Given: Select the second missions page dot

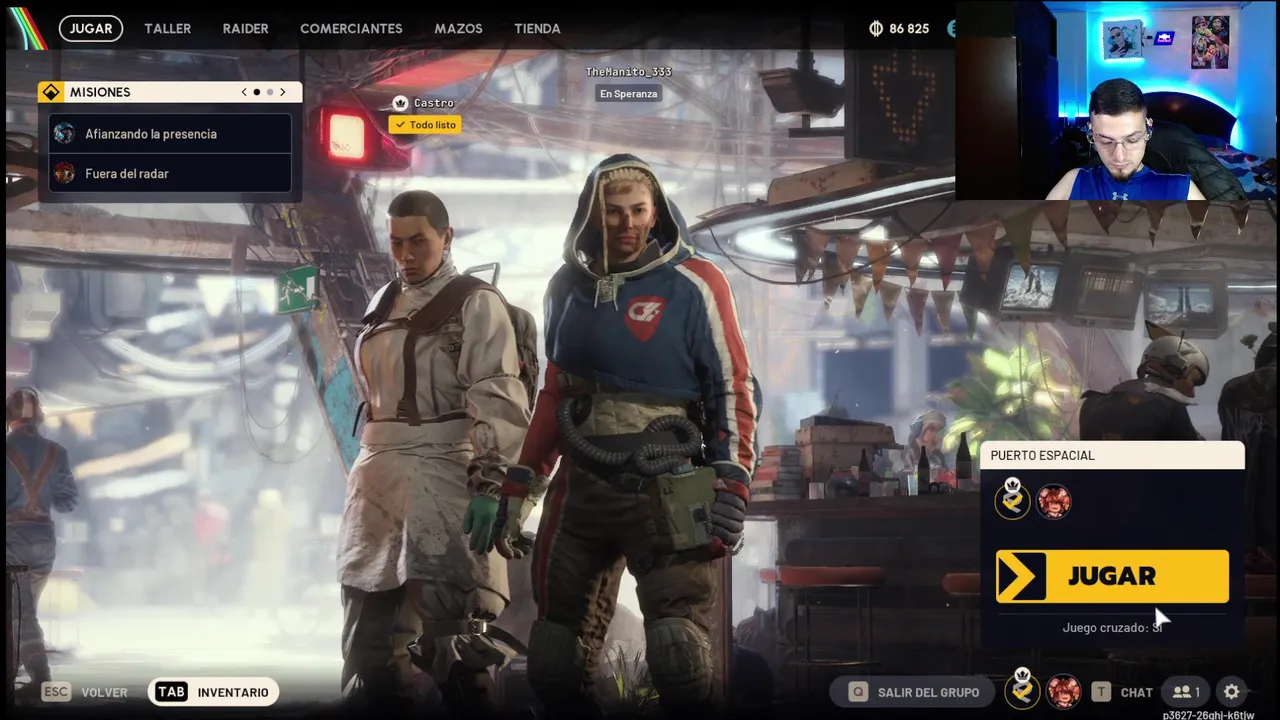Looking at the screenshot, I should 269,92.
